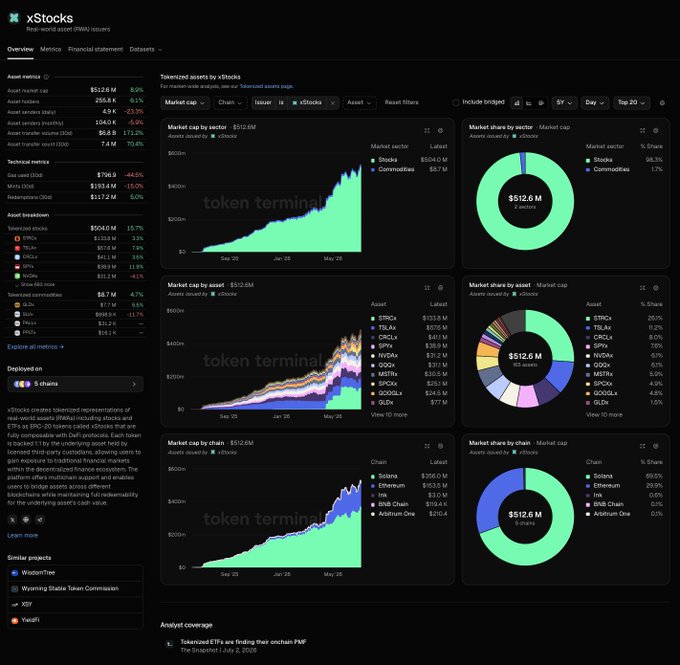Image resolution: width=680 pixels, height=665 pixels.
Task: Select the stacked bar chart type icon
Action: click(517, 103)
